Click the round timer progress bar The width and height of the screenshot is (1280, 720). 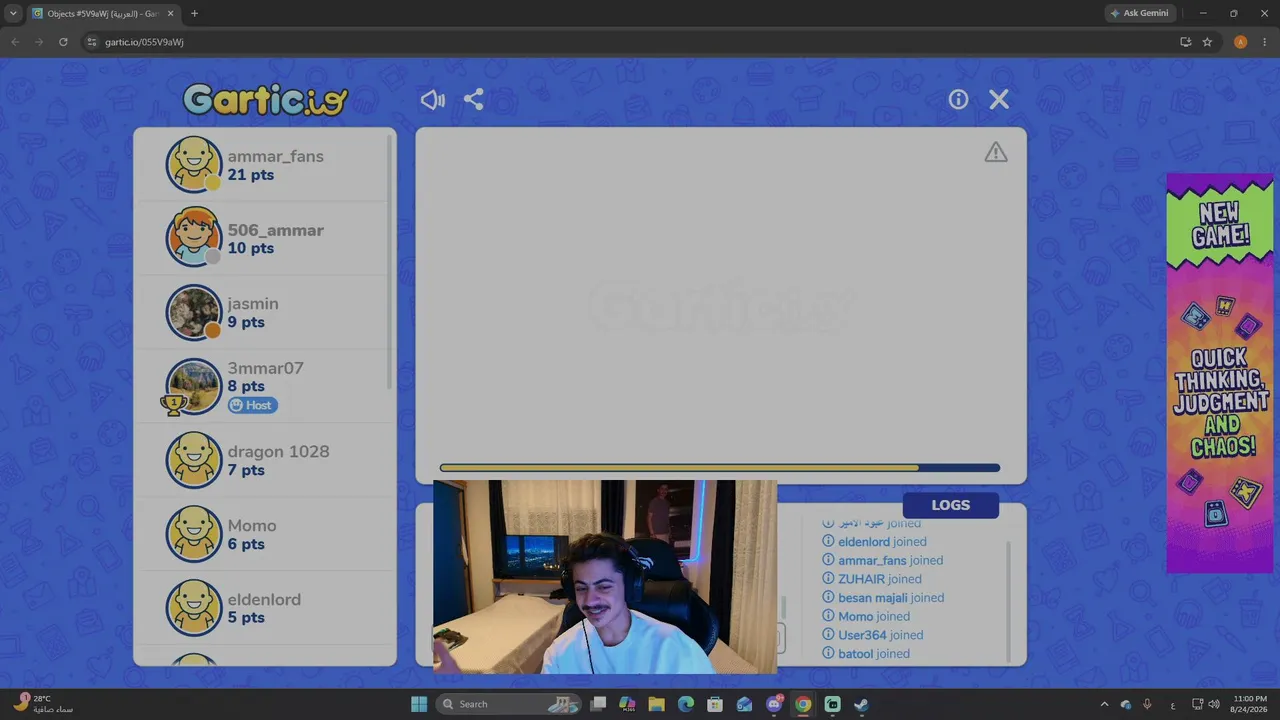click(x=720, y=468)
